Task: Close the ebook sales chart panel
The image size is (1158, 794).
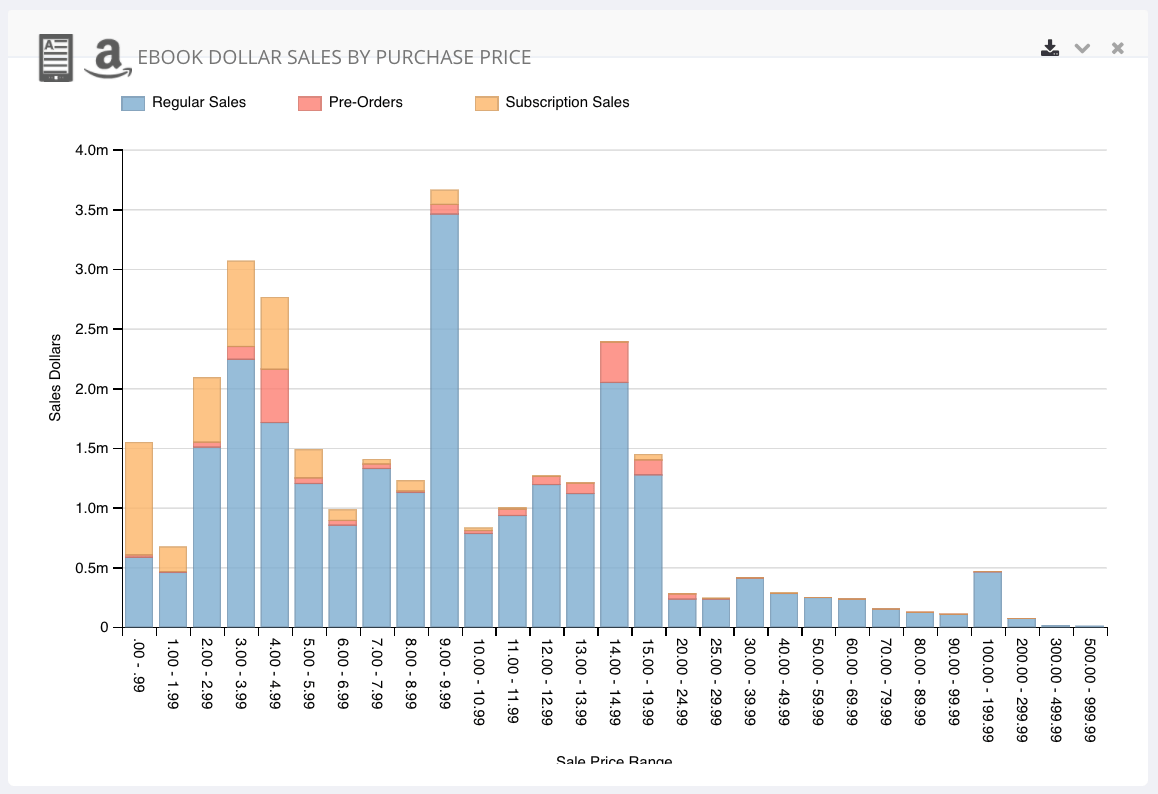Action: click(x=1117, y=48)
